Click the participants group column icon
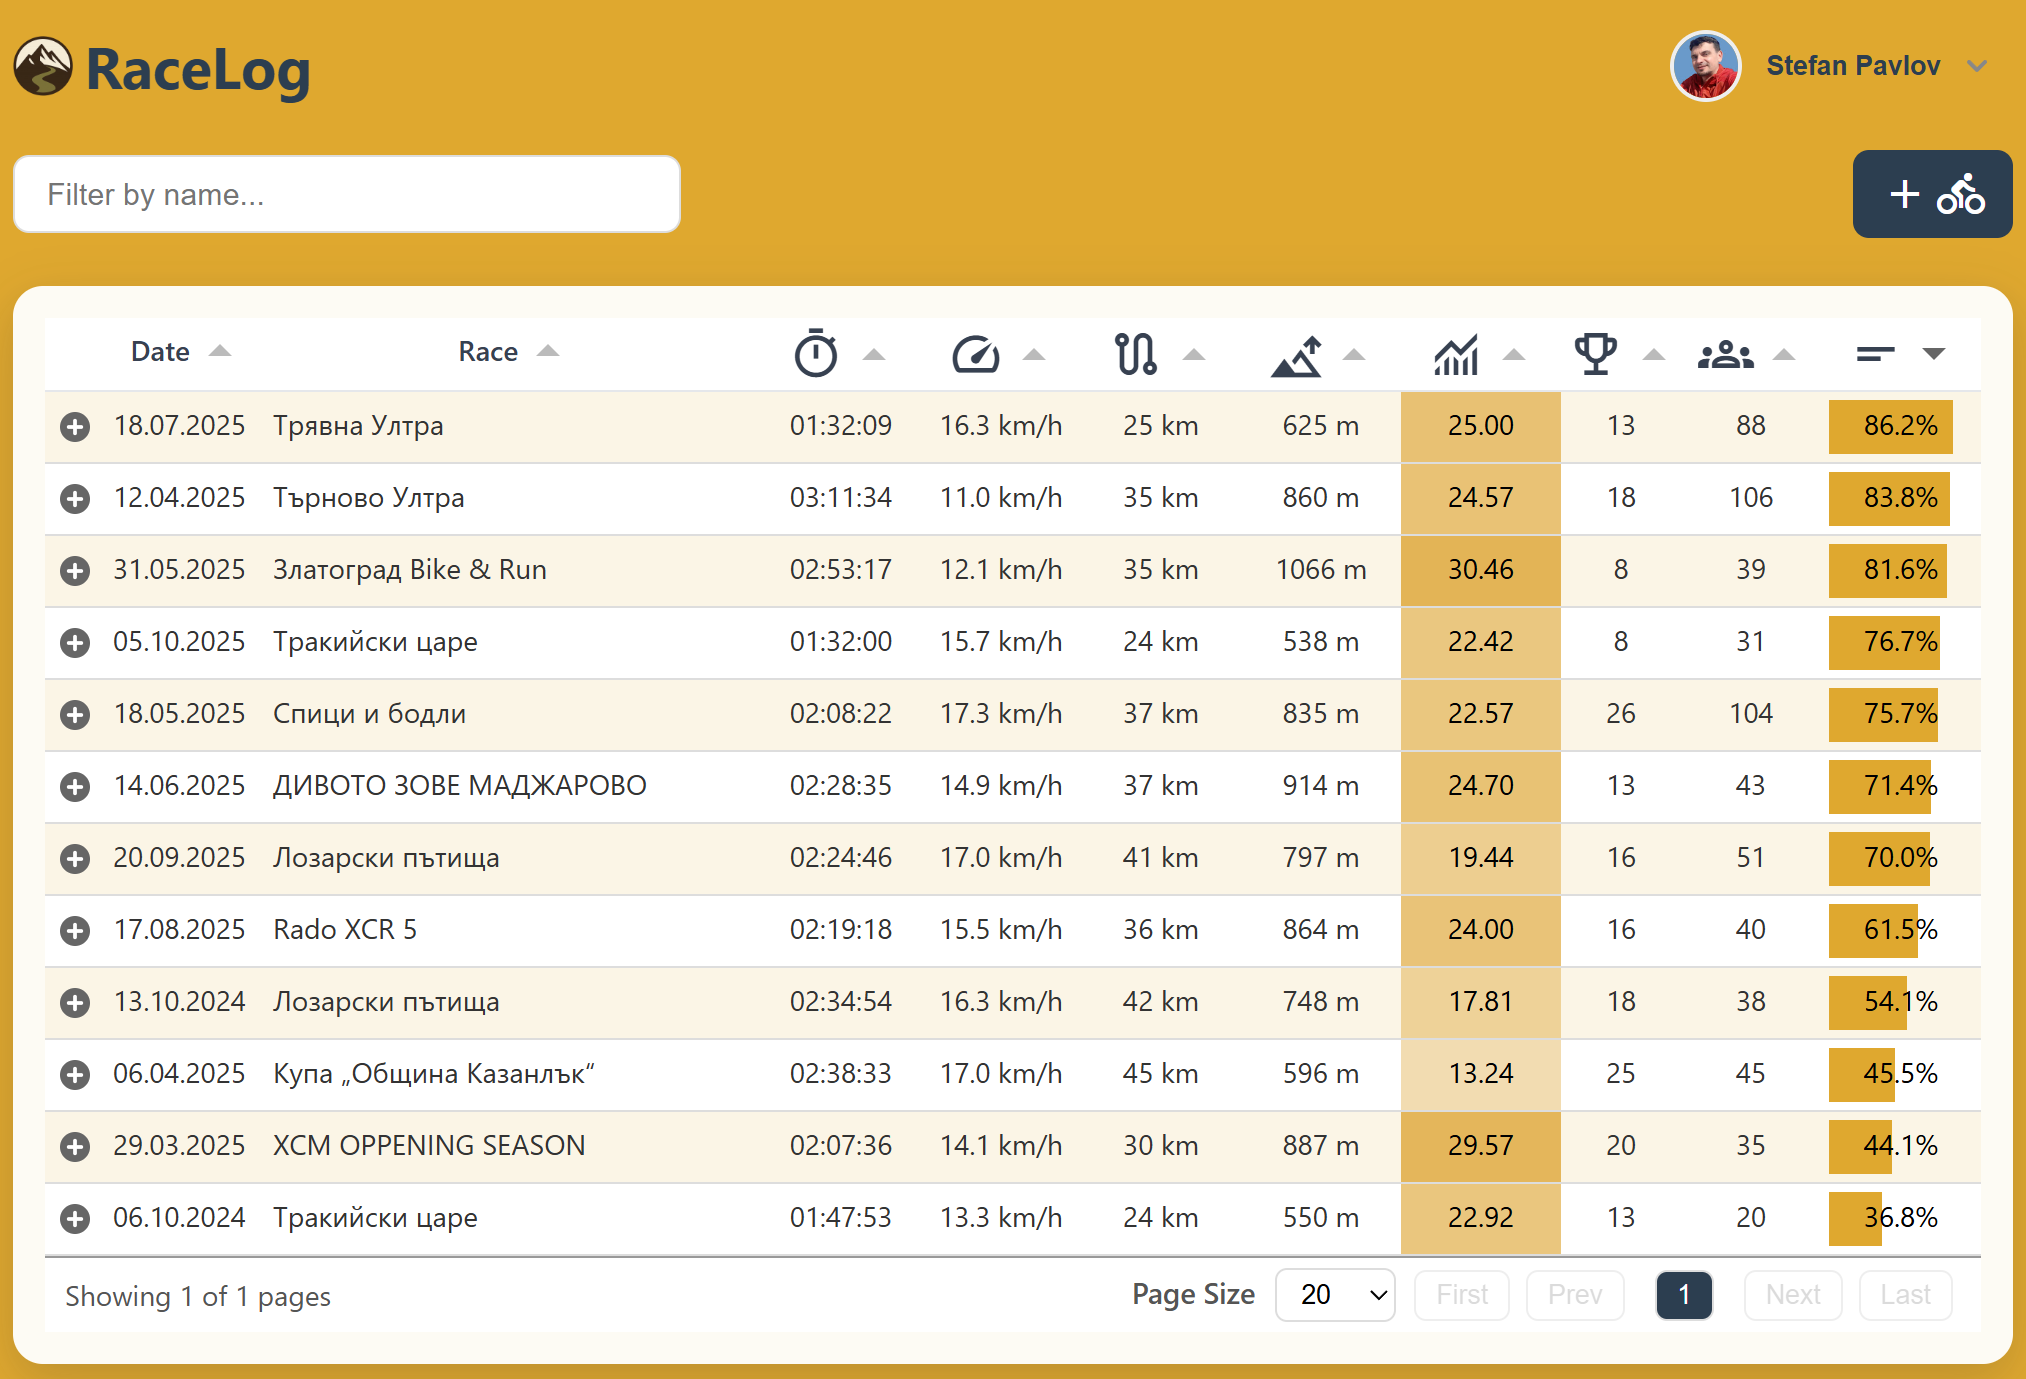2026x1379 pixels. point(1725,354)
